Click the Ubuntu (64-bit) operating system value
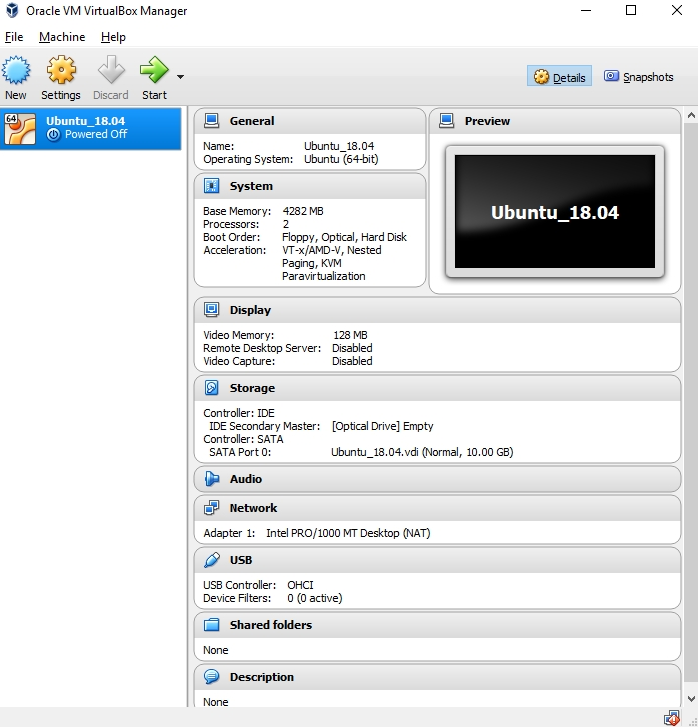 point(341,159)
